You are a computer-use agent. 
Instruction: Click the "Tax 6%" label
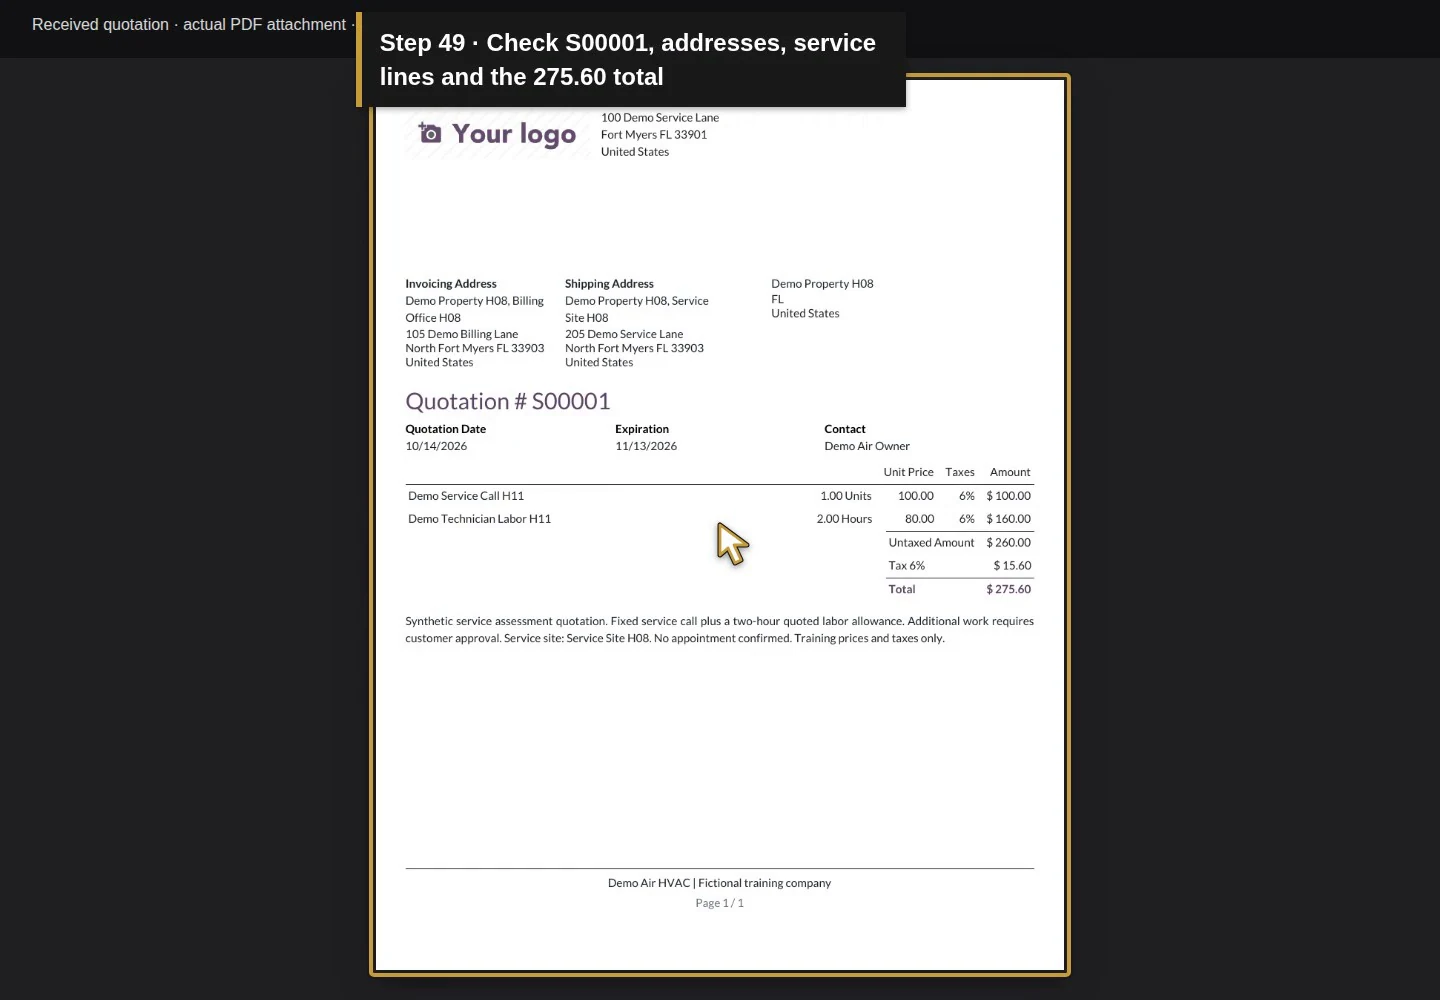907,566
